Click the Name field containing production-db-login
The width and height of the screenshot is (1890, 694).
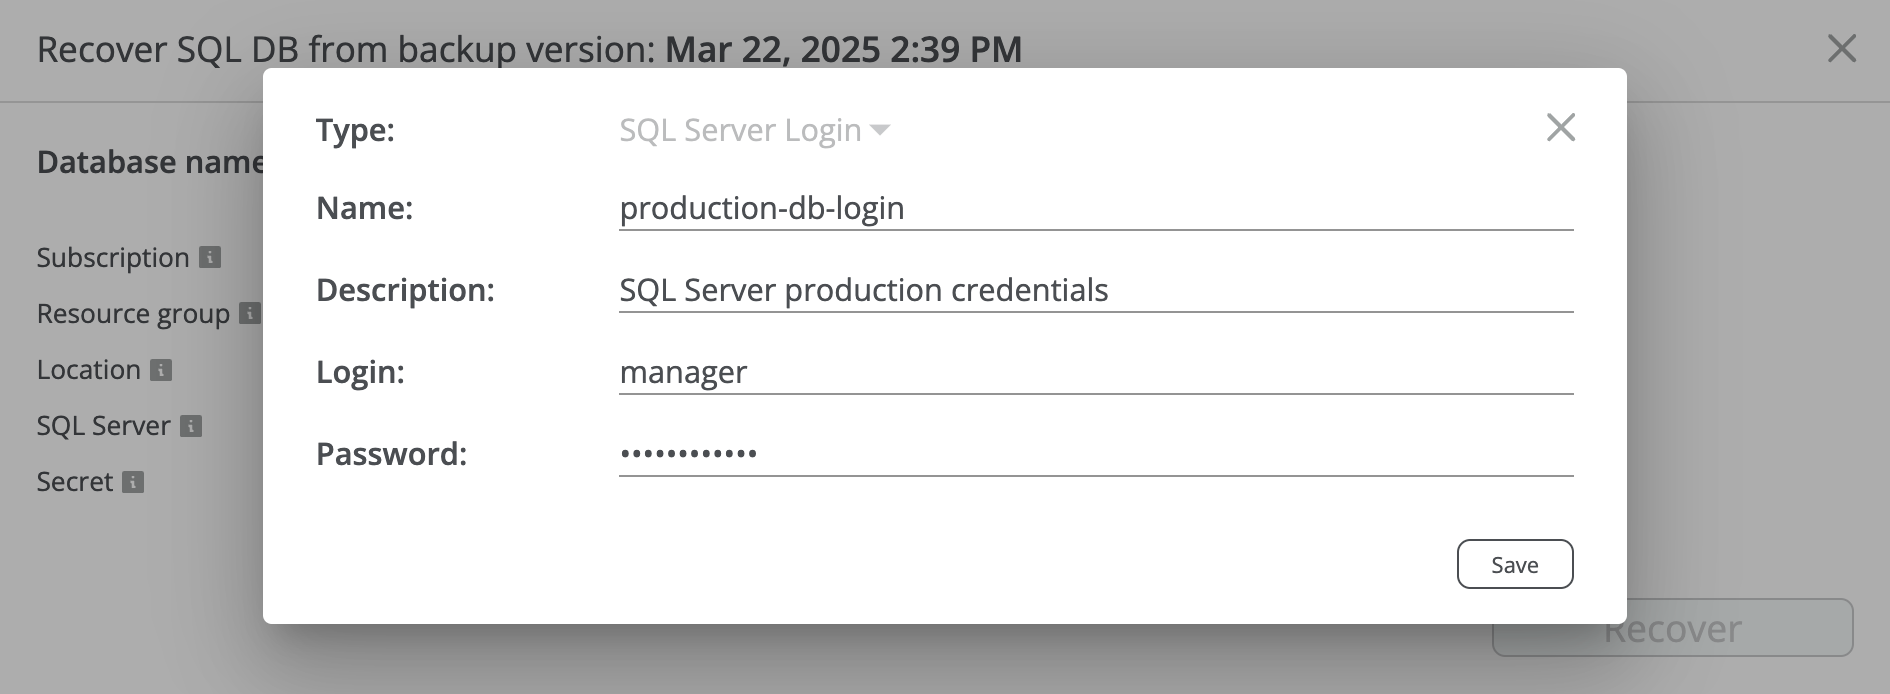point(1095,208)
